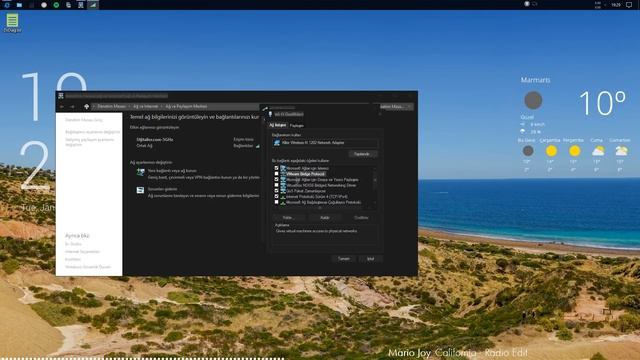Click the 'Yapılandır...' button
This screenshot has height=360, width=640.
(x=362, y=154)
